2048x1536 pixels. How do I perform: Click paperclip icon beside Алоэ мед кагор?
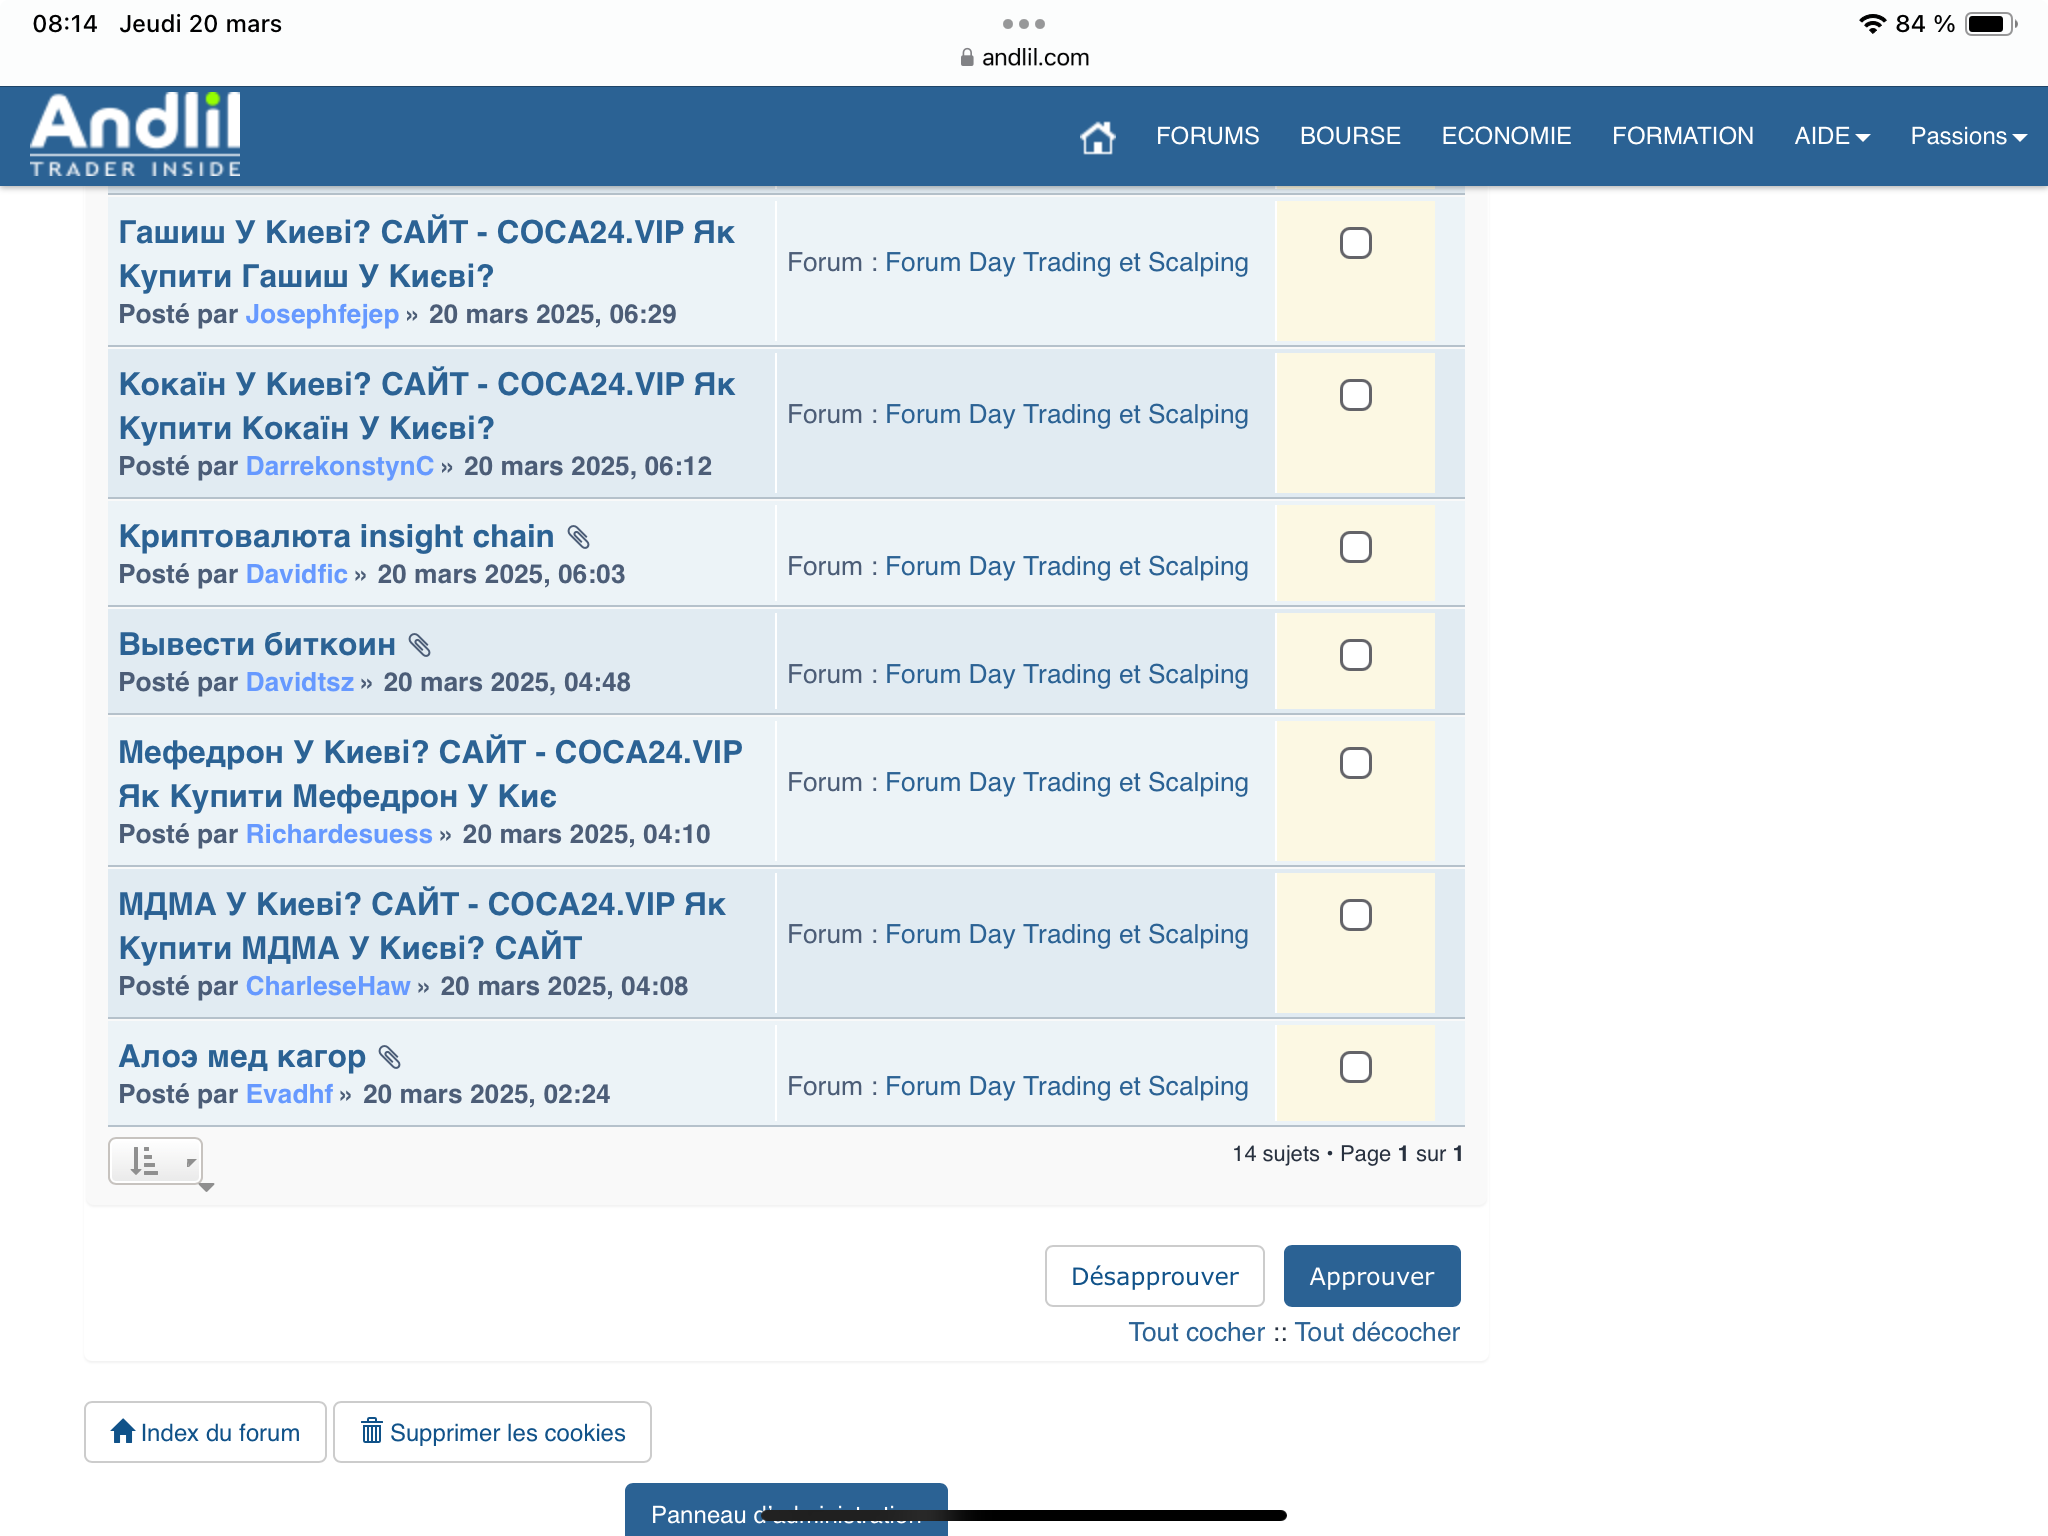pyautogui.click(x=390, y=1057)
